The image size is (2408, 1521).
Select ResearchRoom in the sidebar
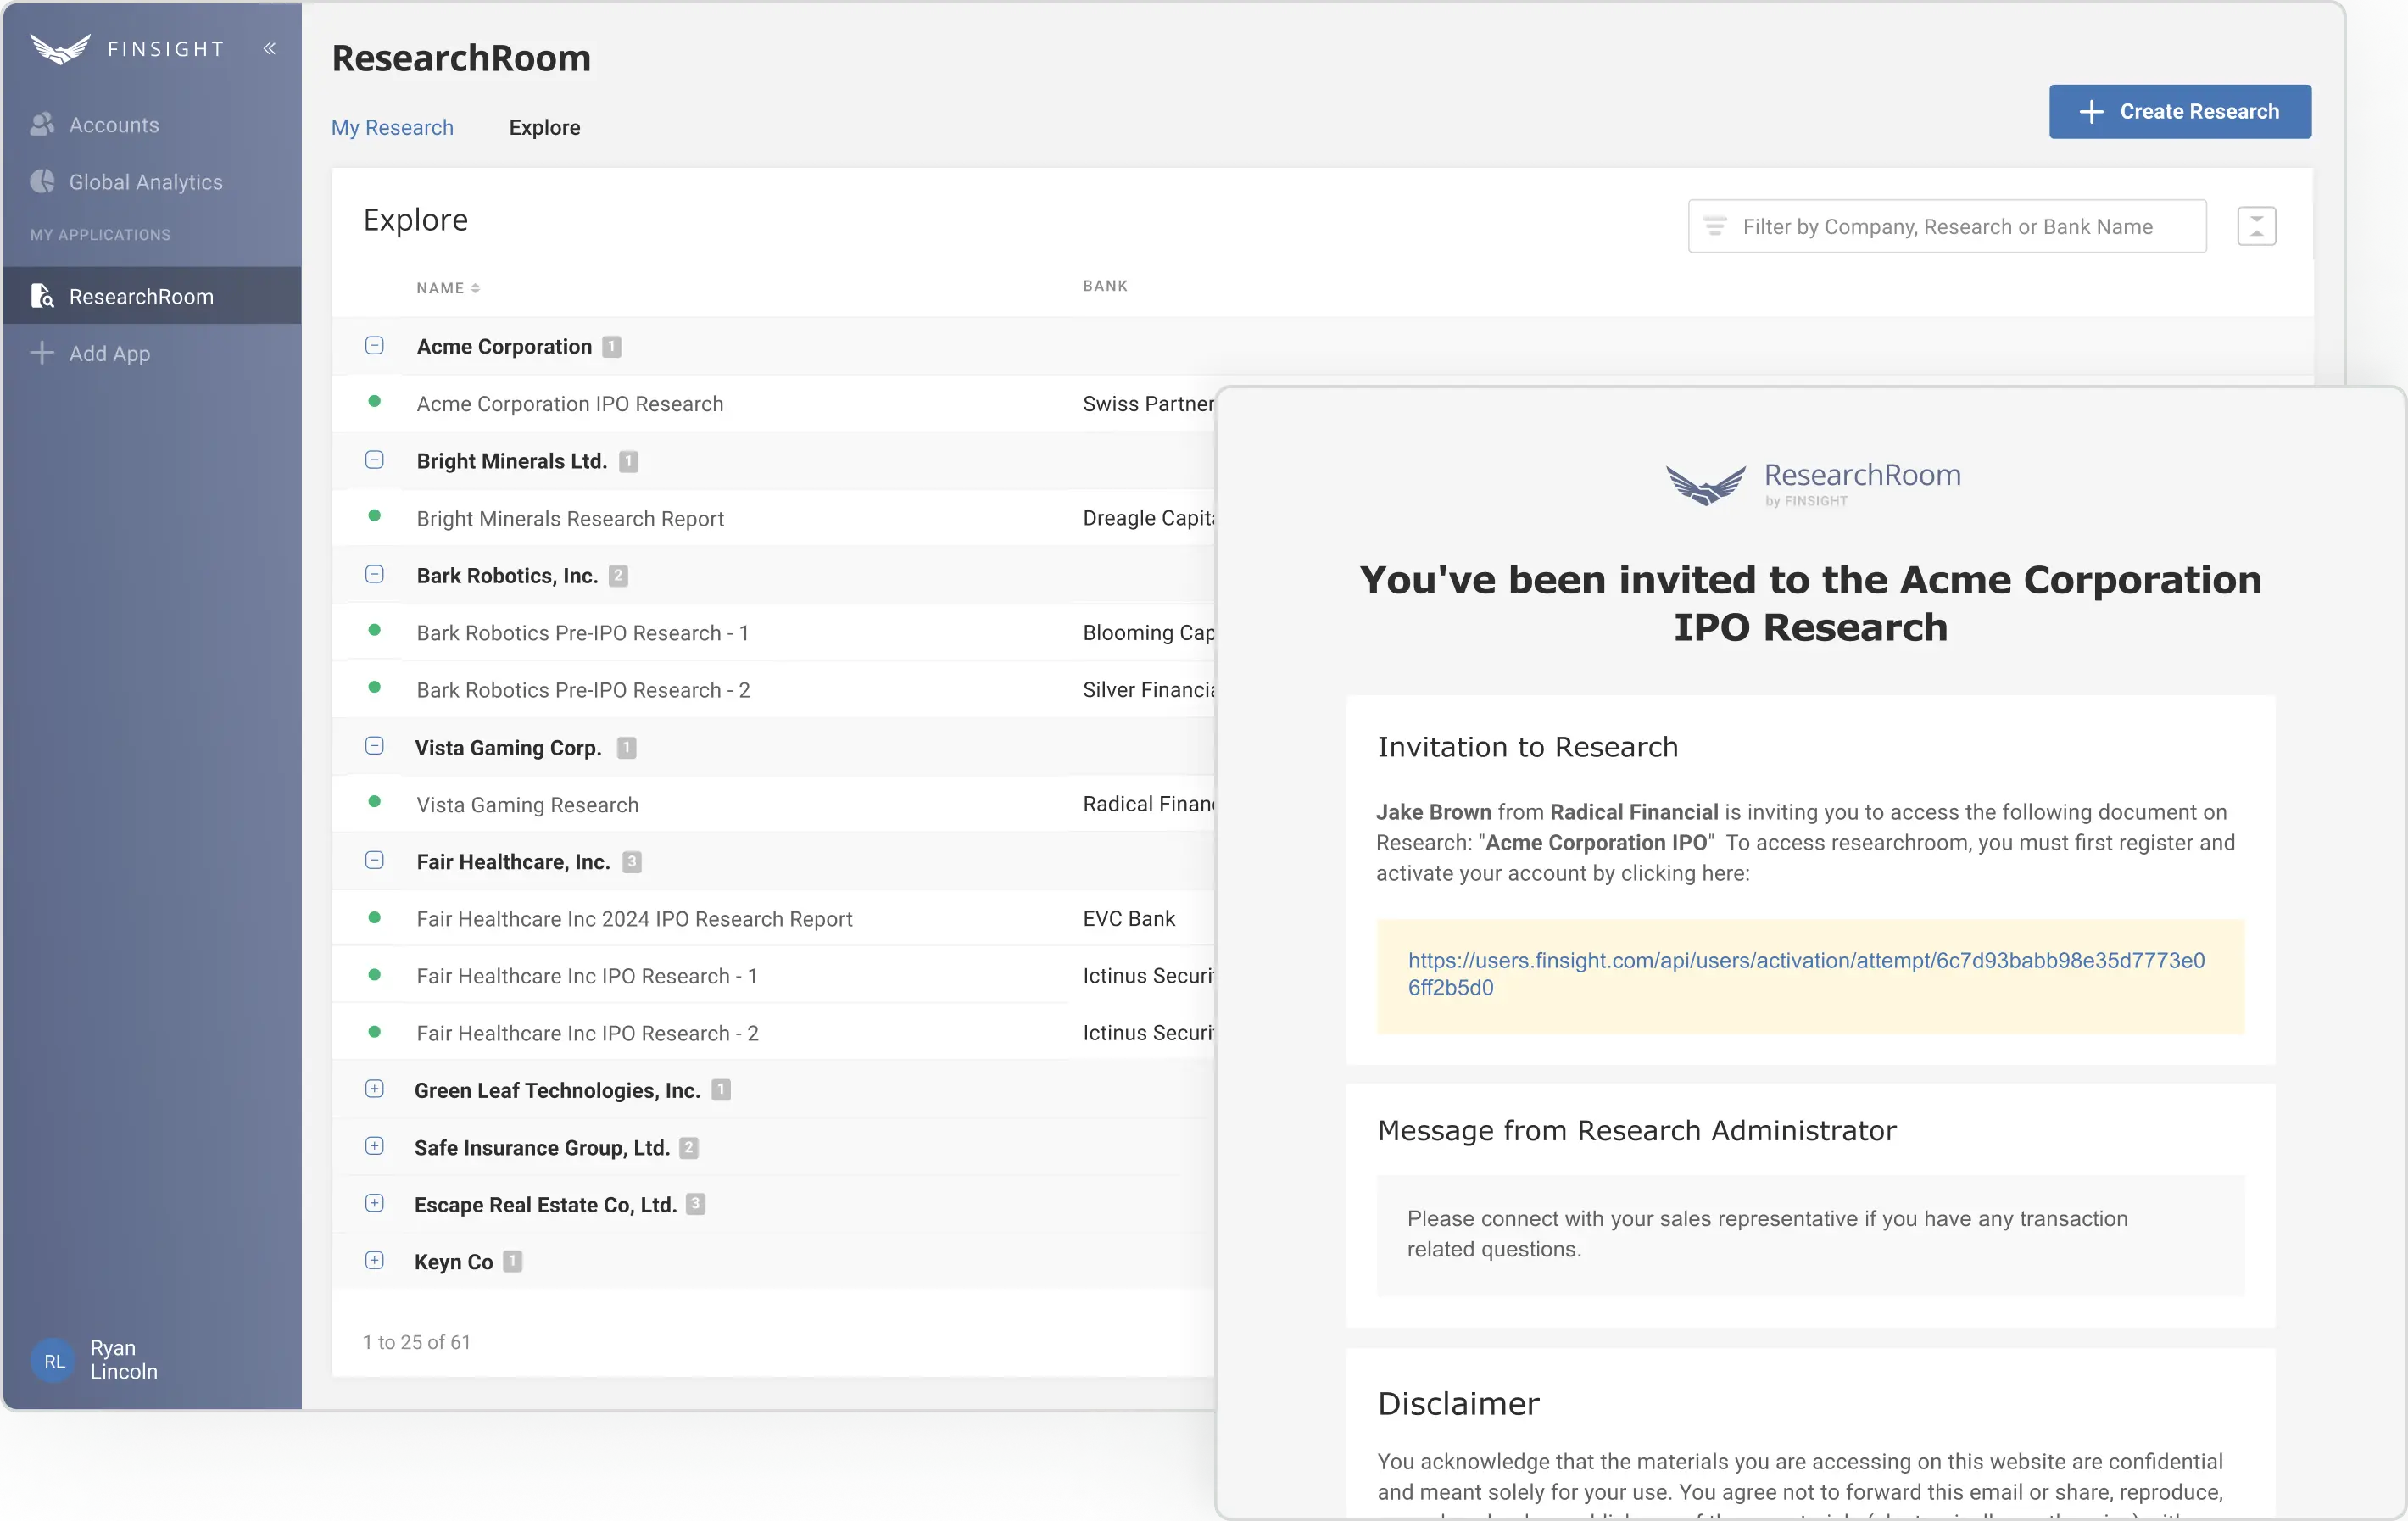click(x=152, y=296)
